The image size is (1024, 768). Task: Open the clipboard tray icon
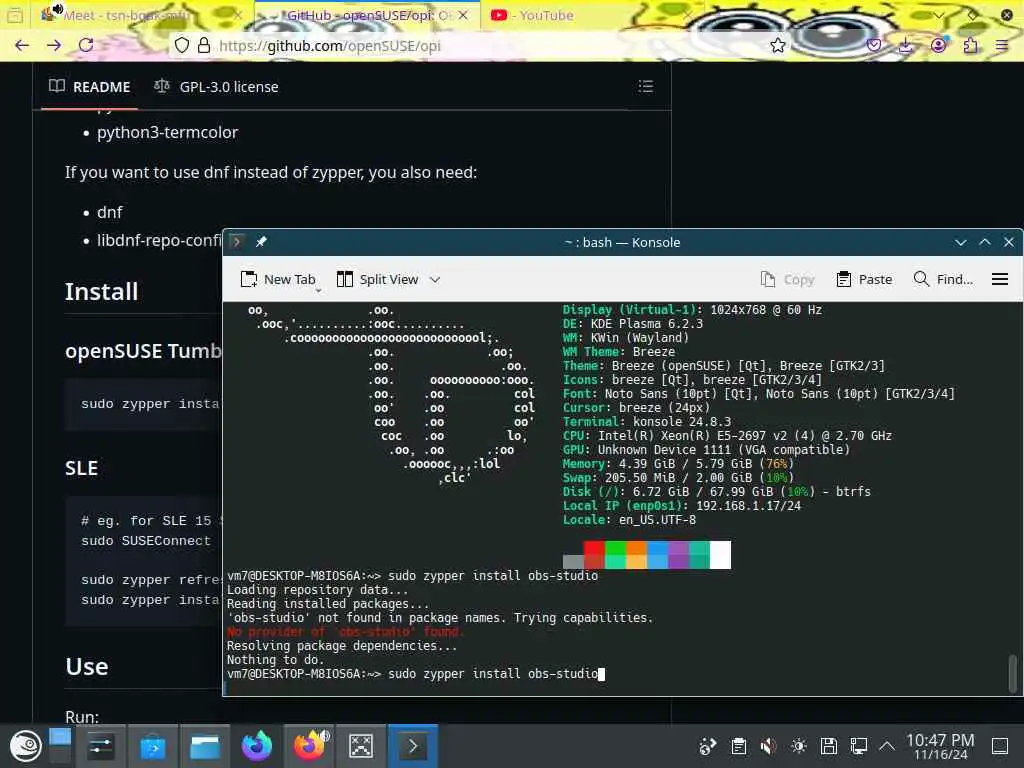[739, 746]
